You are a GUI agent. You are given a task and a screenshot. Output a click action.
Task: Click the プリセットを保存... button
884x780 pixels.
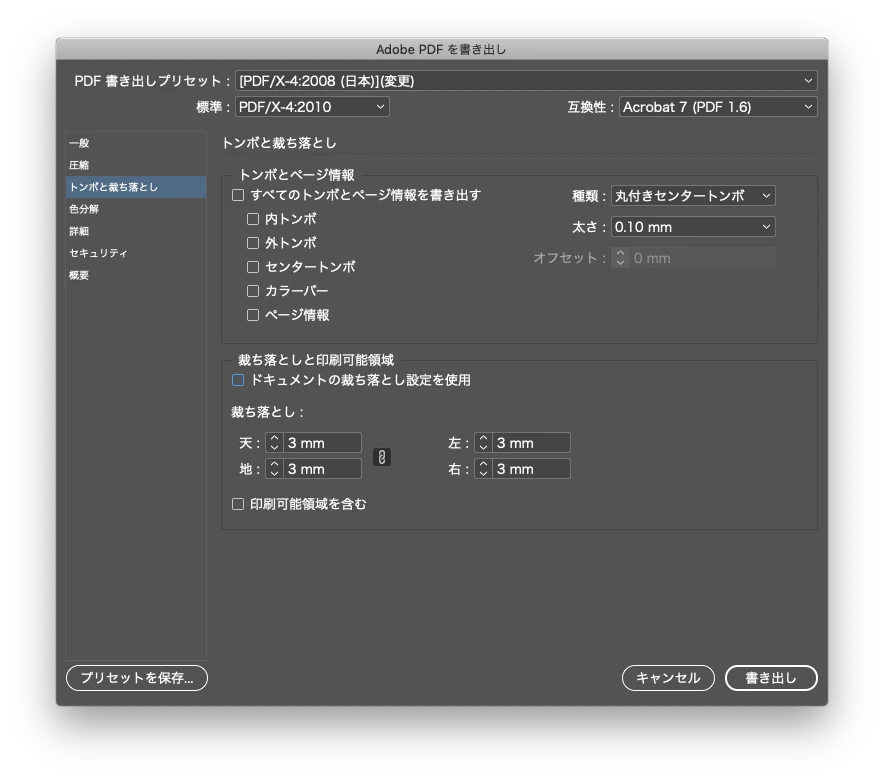(137, 678)
